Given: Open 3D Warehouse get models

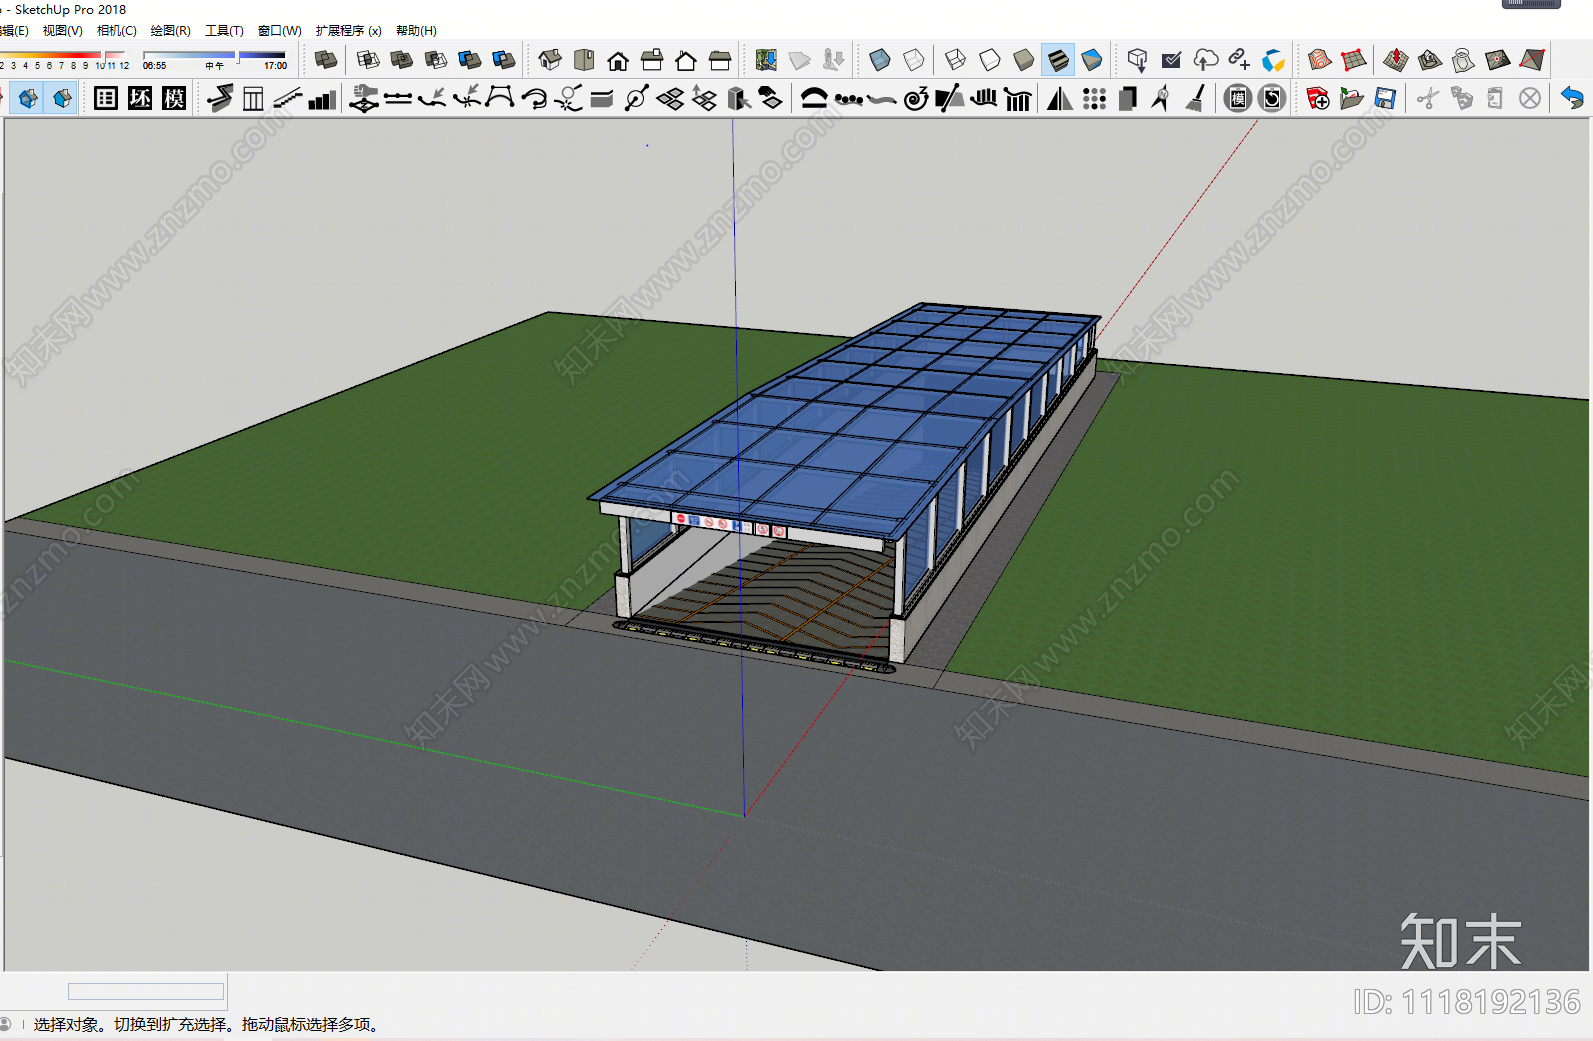Looking at the screenshot, I should point(1138,60).
